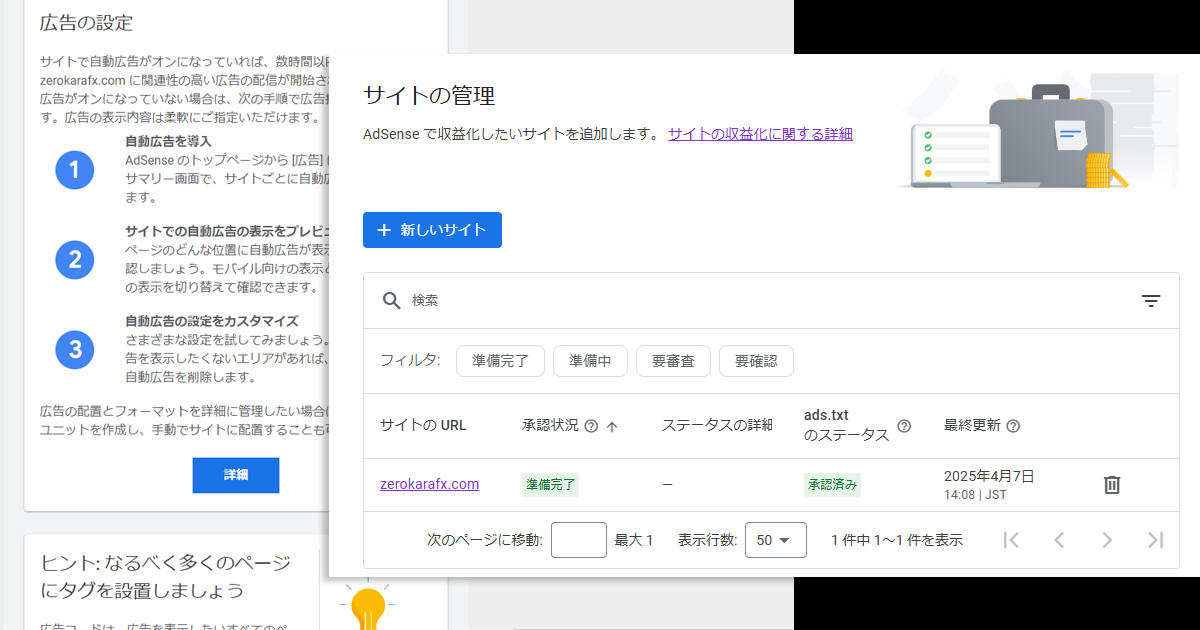Viewport: 1200px width, 630px height.
Task: Jump to last page using pagination icon
Action: click(x=1155, y=540)
